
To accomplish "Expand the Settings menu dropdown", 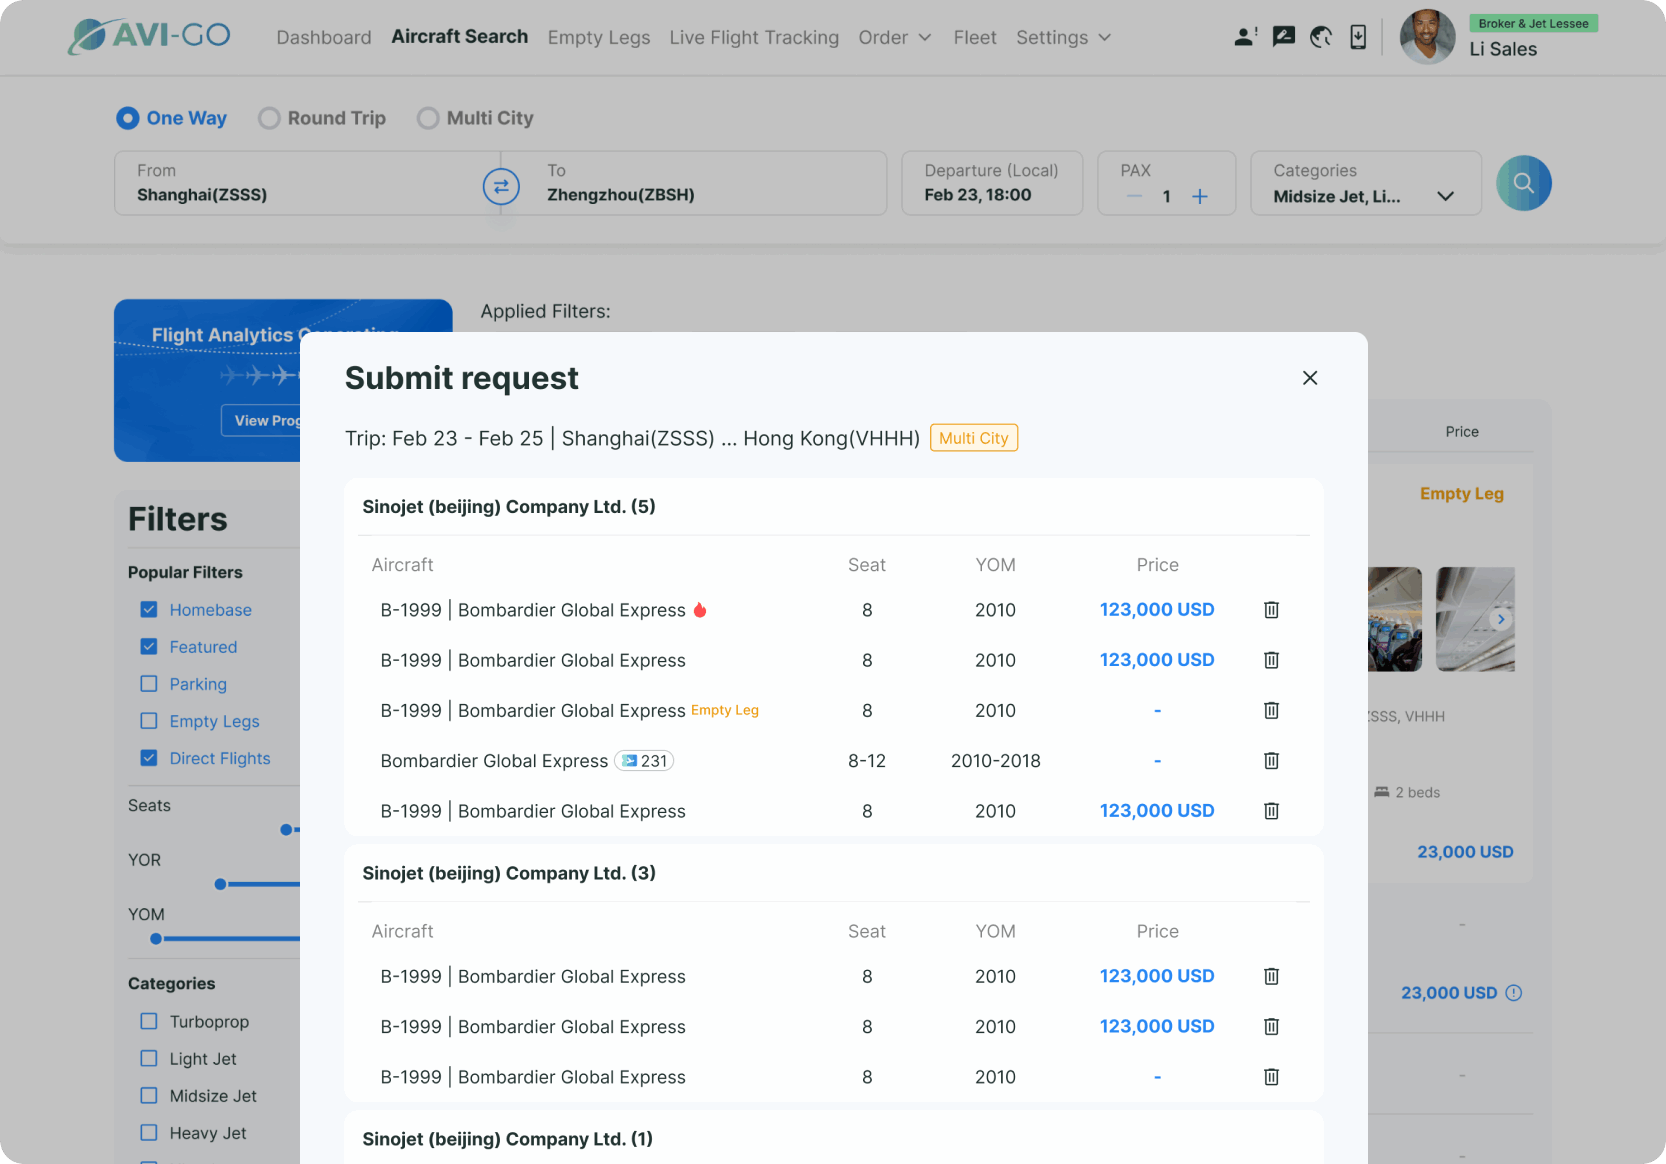I will tap(1064, 37).
